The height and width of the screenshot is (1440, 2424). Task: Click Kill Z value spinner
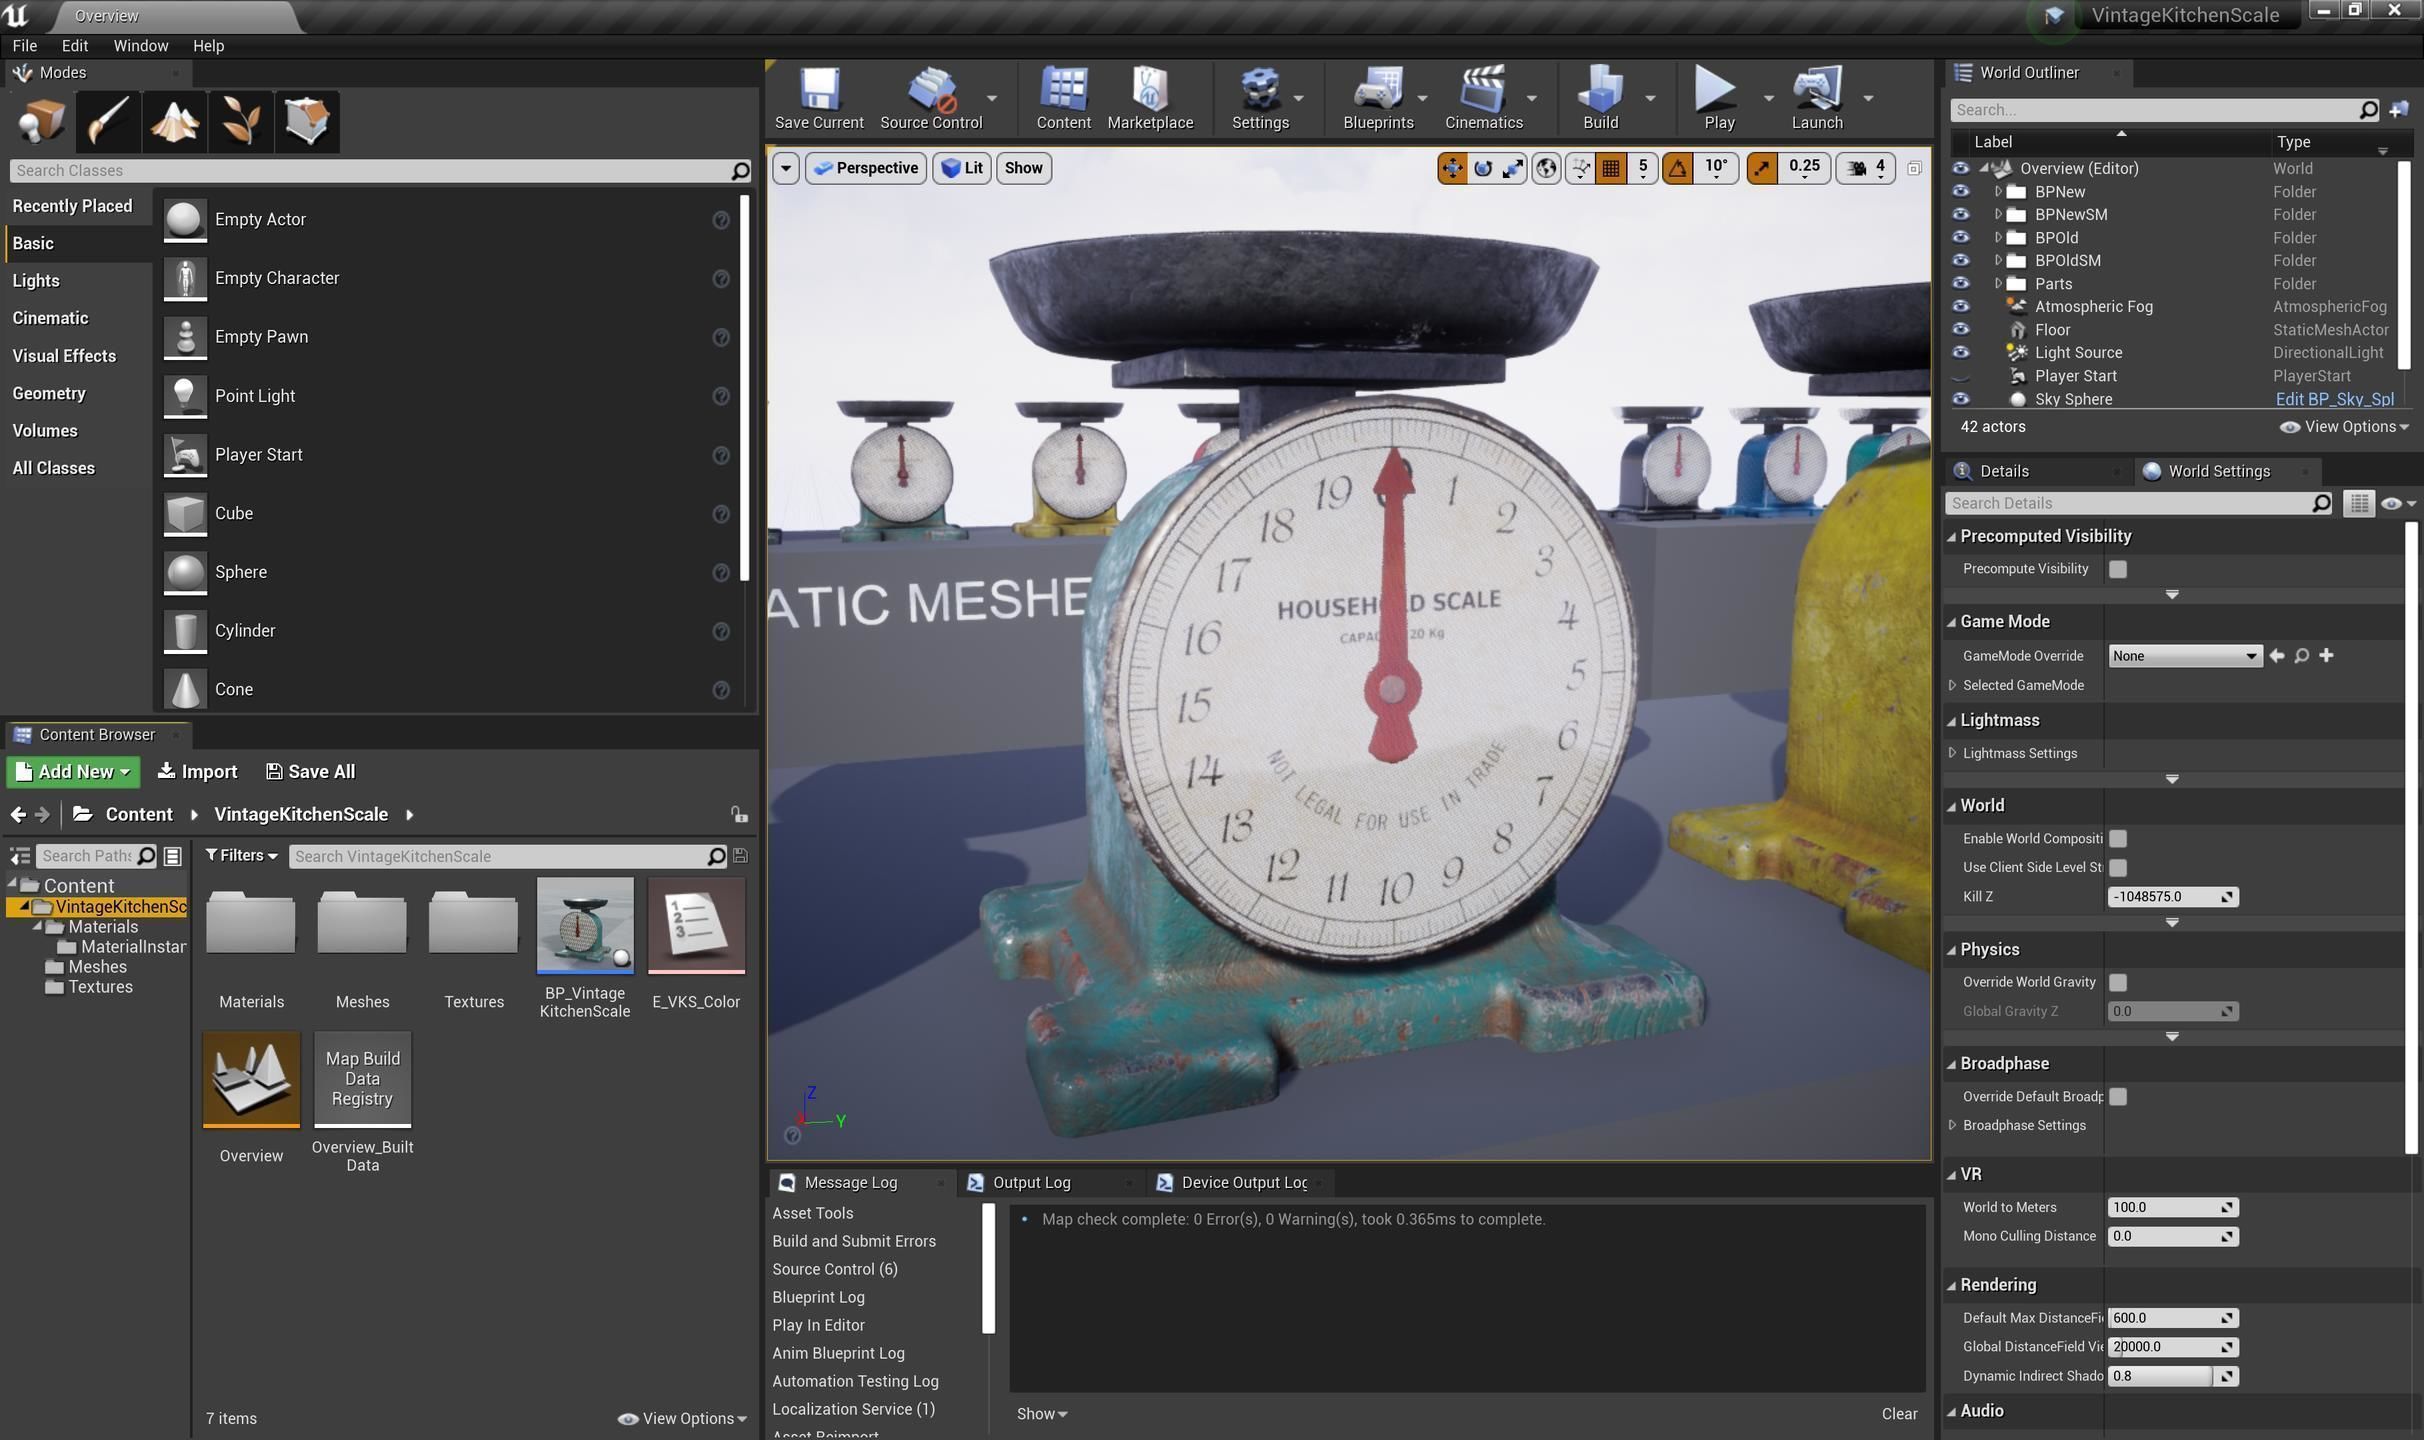coord(2172,896)
